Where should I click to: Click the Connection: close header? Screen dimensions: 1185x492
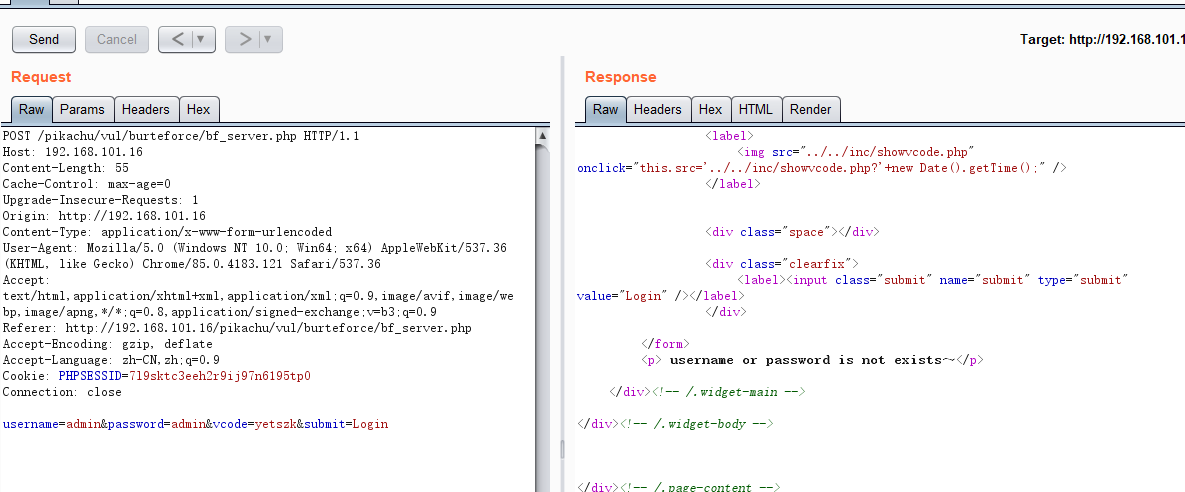click(x=62, y=392)
